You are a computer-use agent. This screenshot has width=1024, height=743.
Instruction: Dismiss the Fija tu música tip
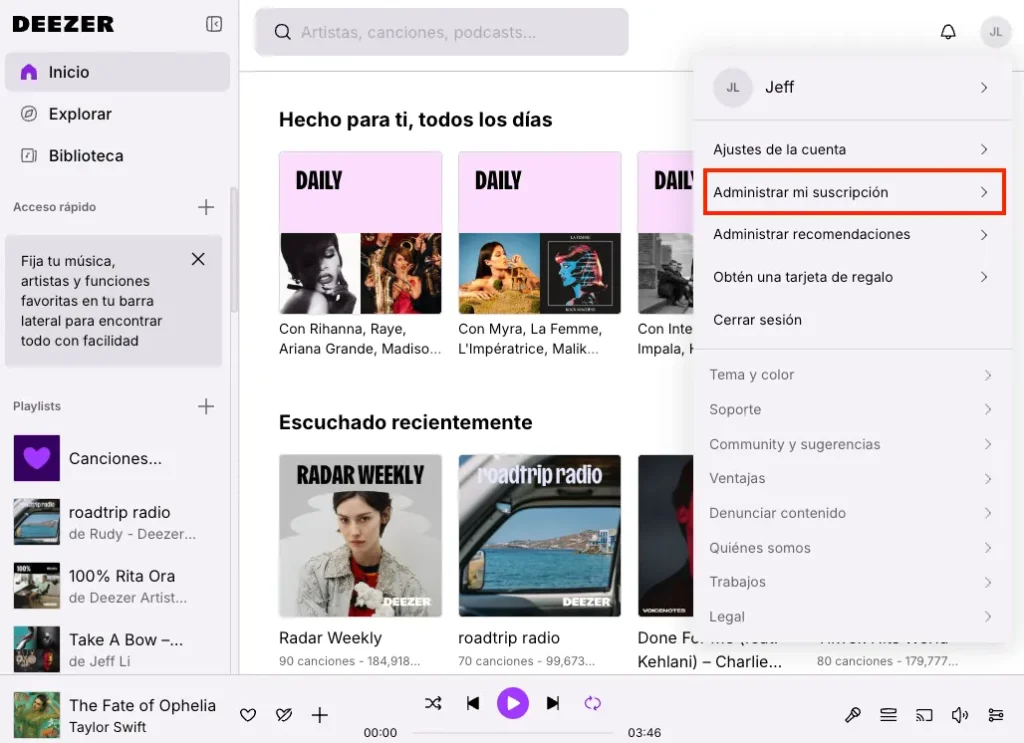pos(198,259)
